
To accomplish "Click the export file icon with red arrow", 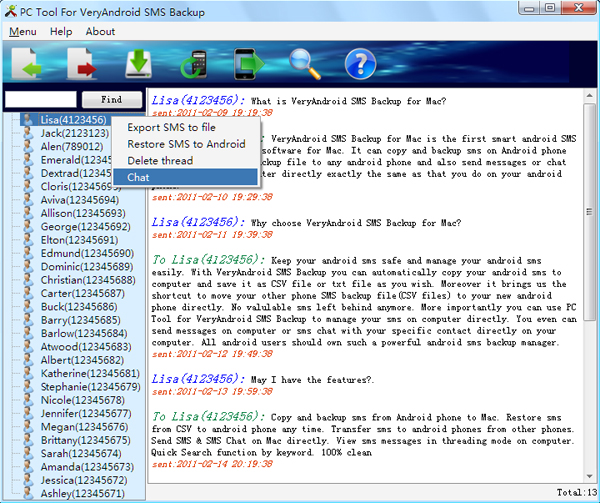I will 82,63.
